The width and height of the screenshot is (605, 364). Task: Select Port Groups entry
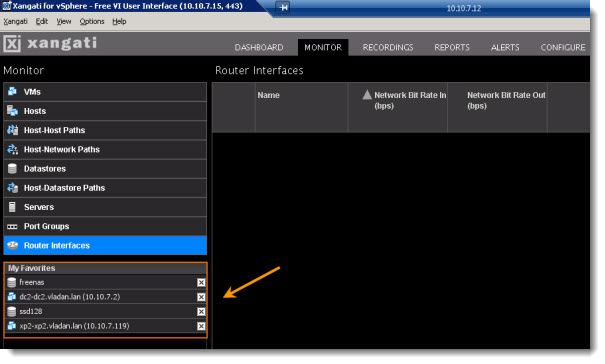pos(105,226)
